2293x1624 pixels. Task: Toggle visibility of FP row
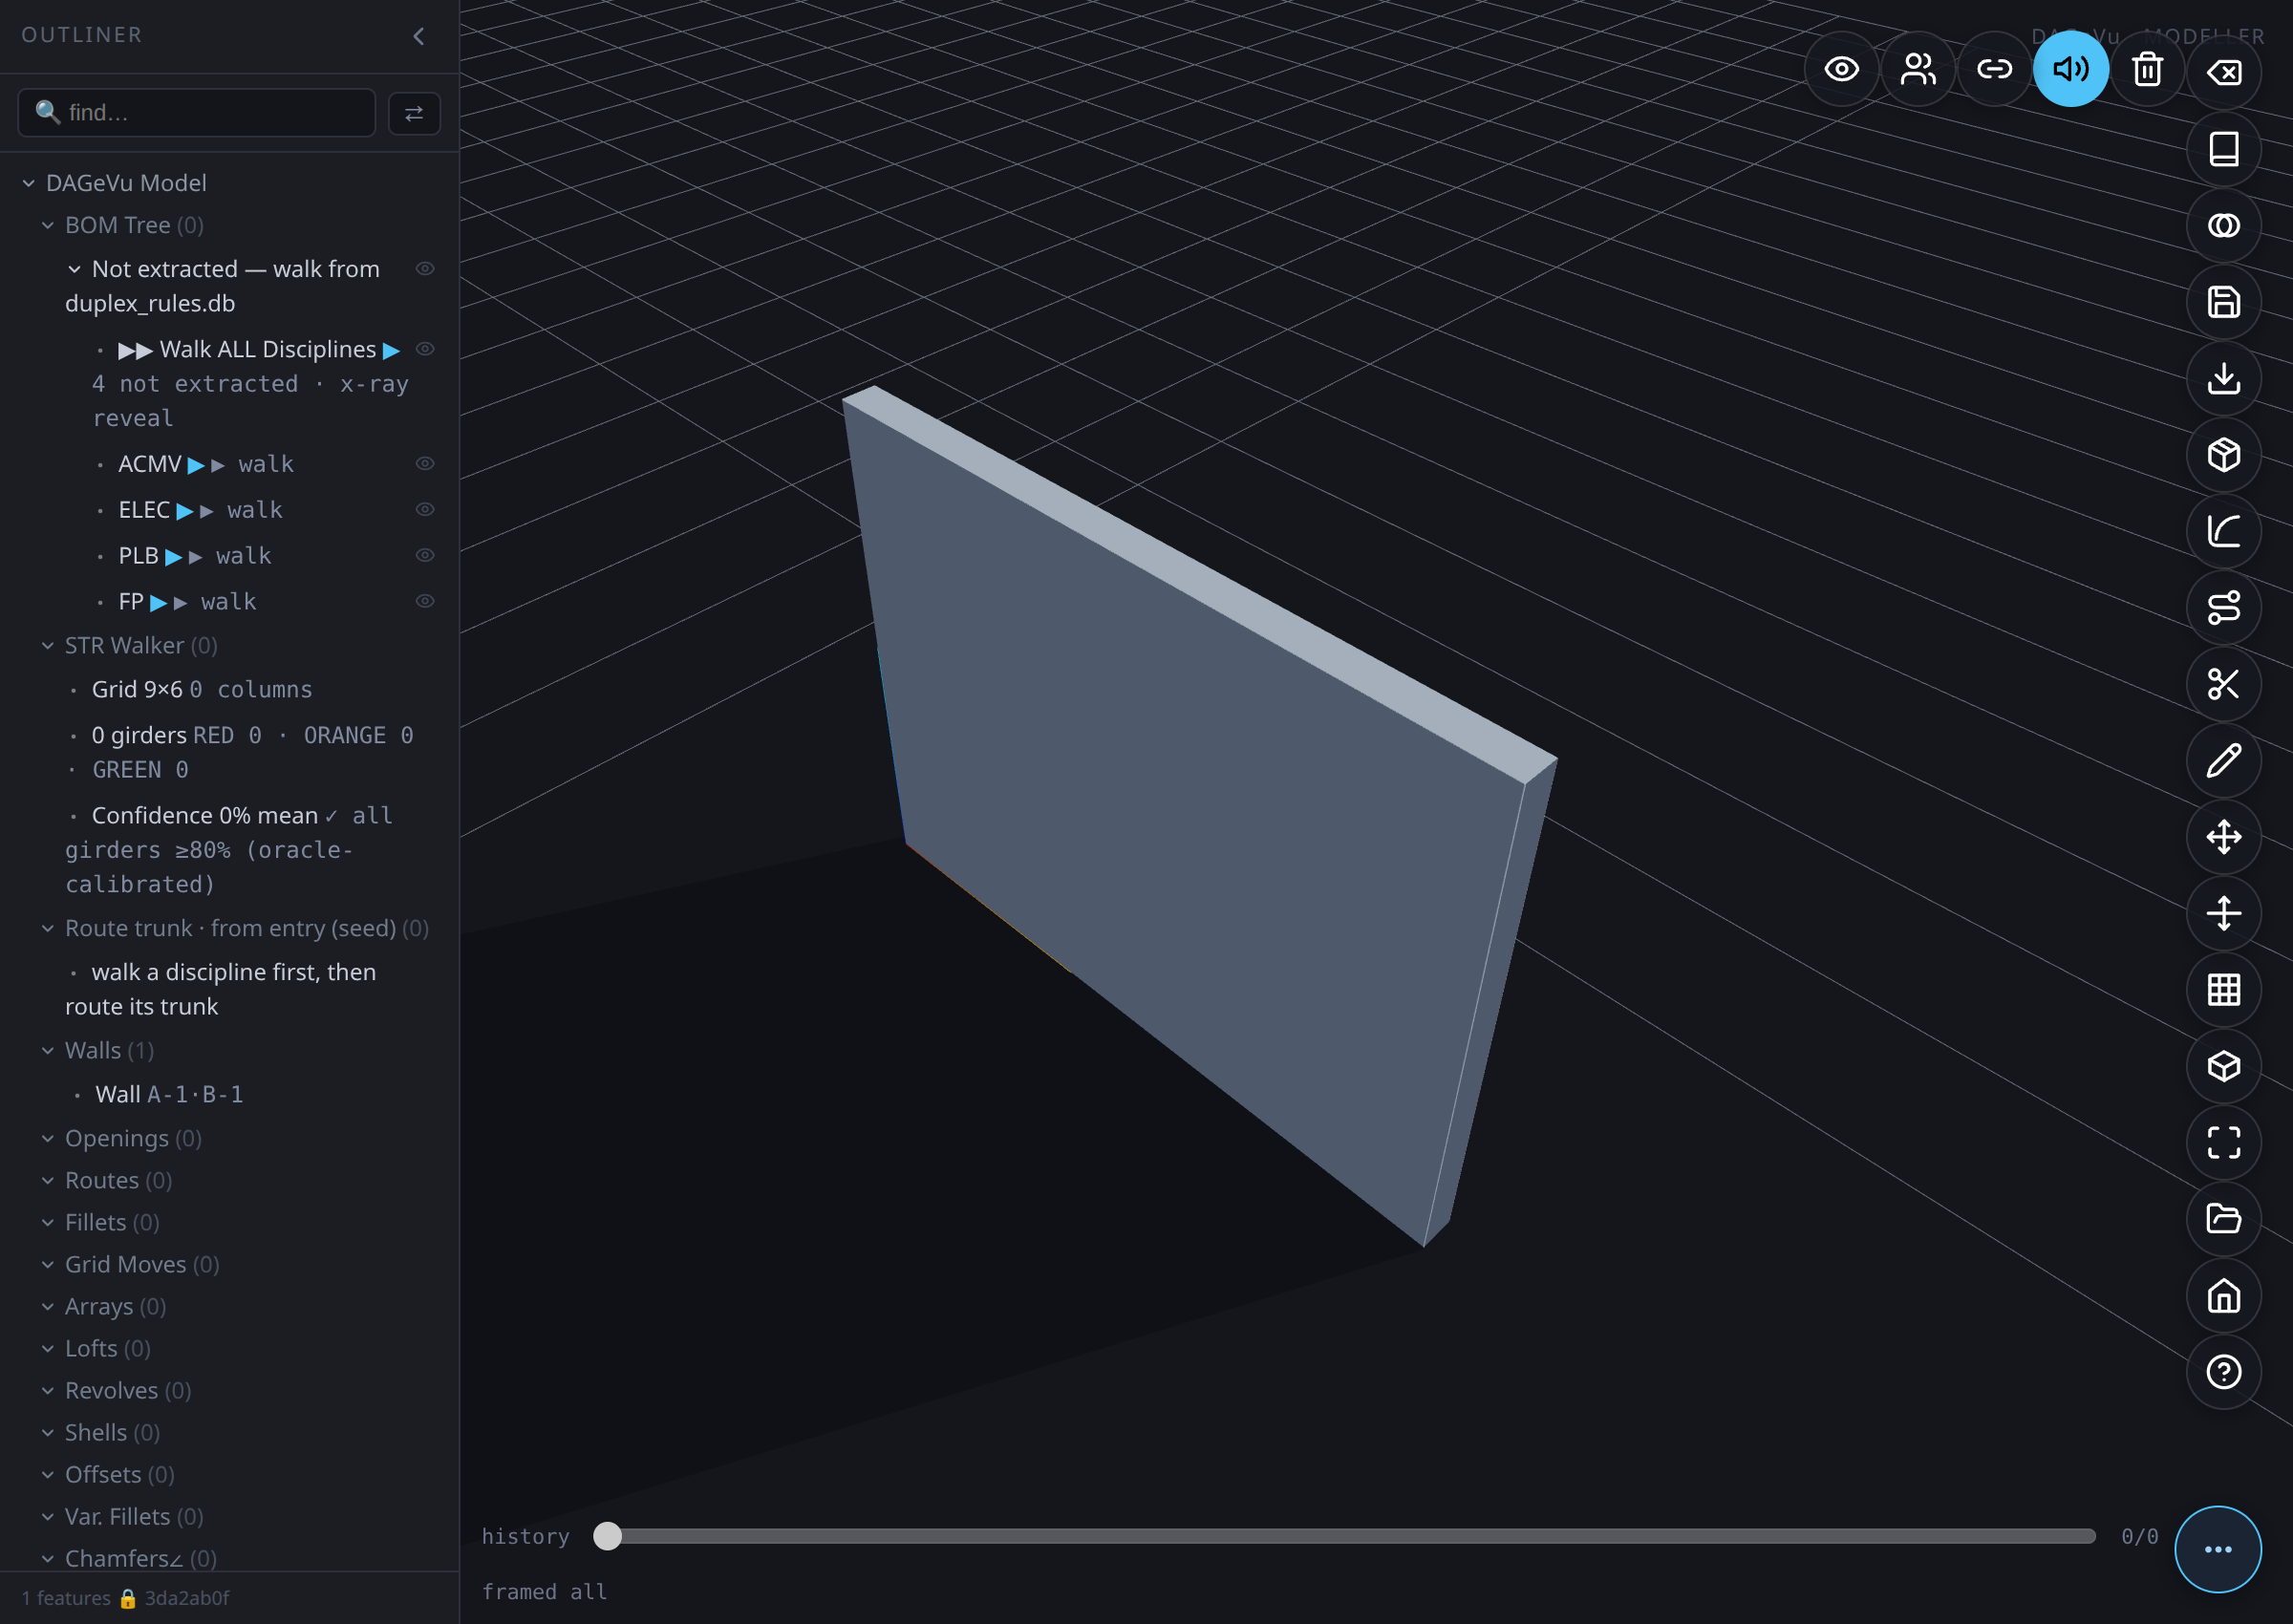425,601
